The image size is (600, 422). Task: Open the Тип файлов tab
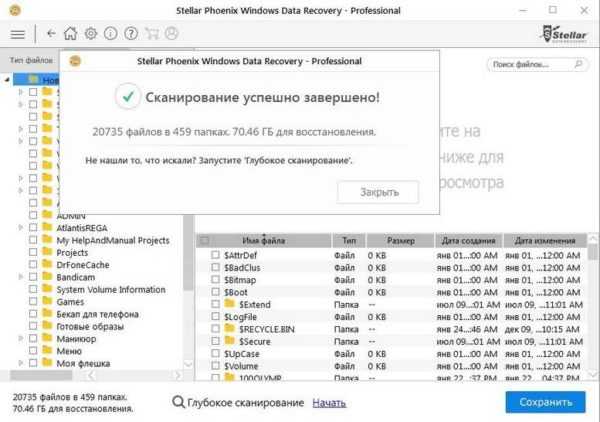[x=31, y=60]
